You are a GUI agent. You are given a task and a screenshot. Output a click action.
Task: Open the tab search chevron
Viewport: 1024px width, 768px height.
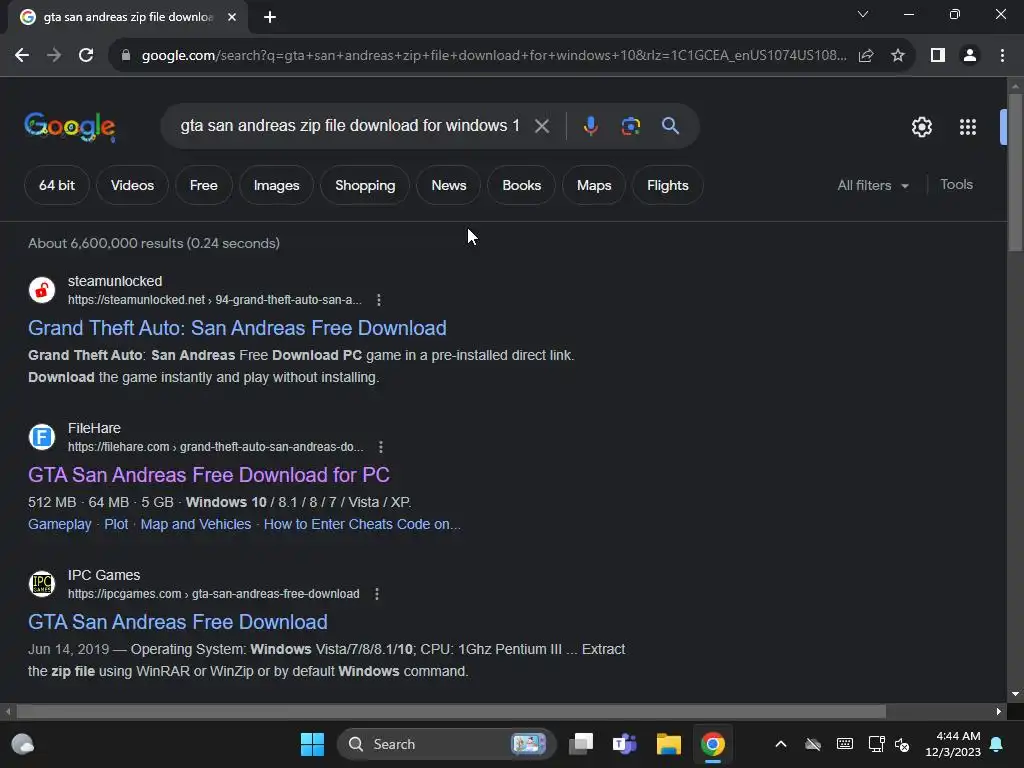pyautogui.click(x=863, y=14)
